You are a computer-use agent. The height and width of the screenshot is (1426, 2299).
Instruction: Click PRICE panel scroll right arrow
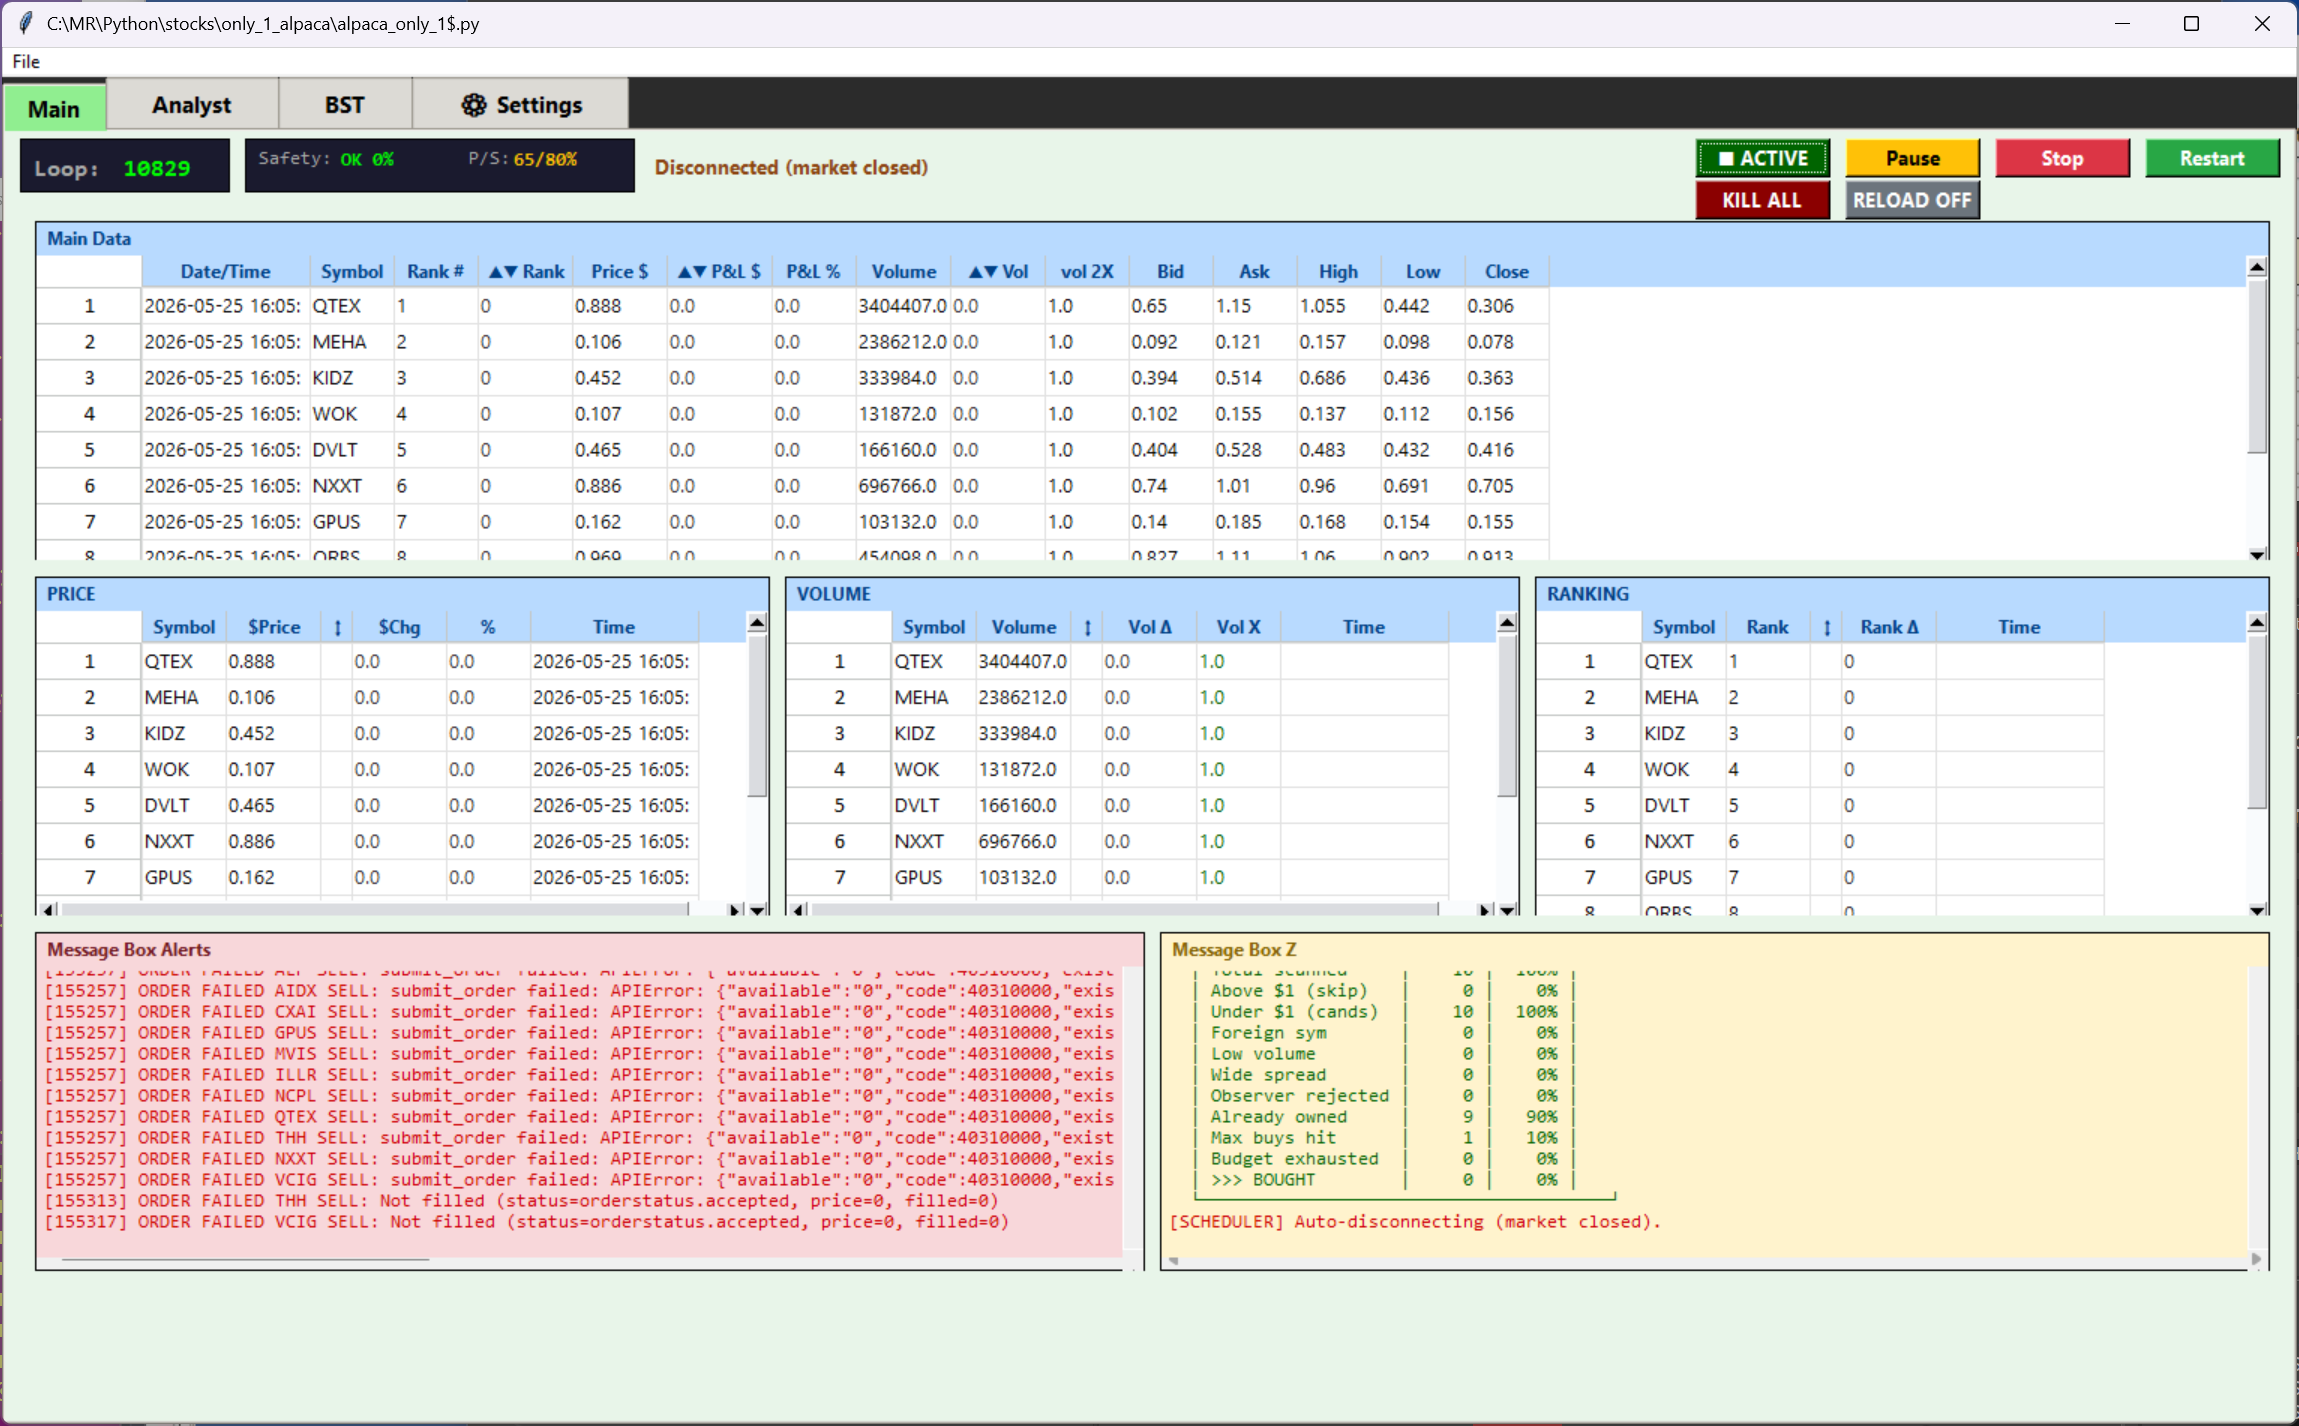click(x=735, y=910)
